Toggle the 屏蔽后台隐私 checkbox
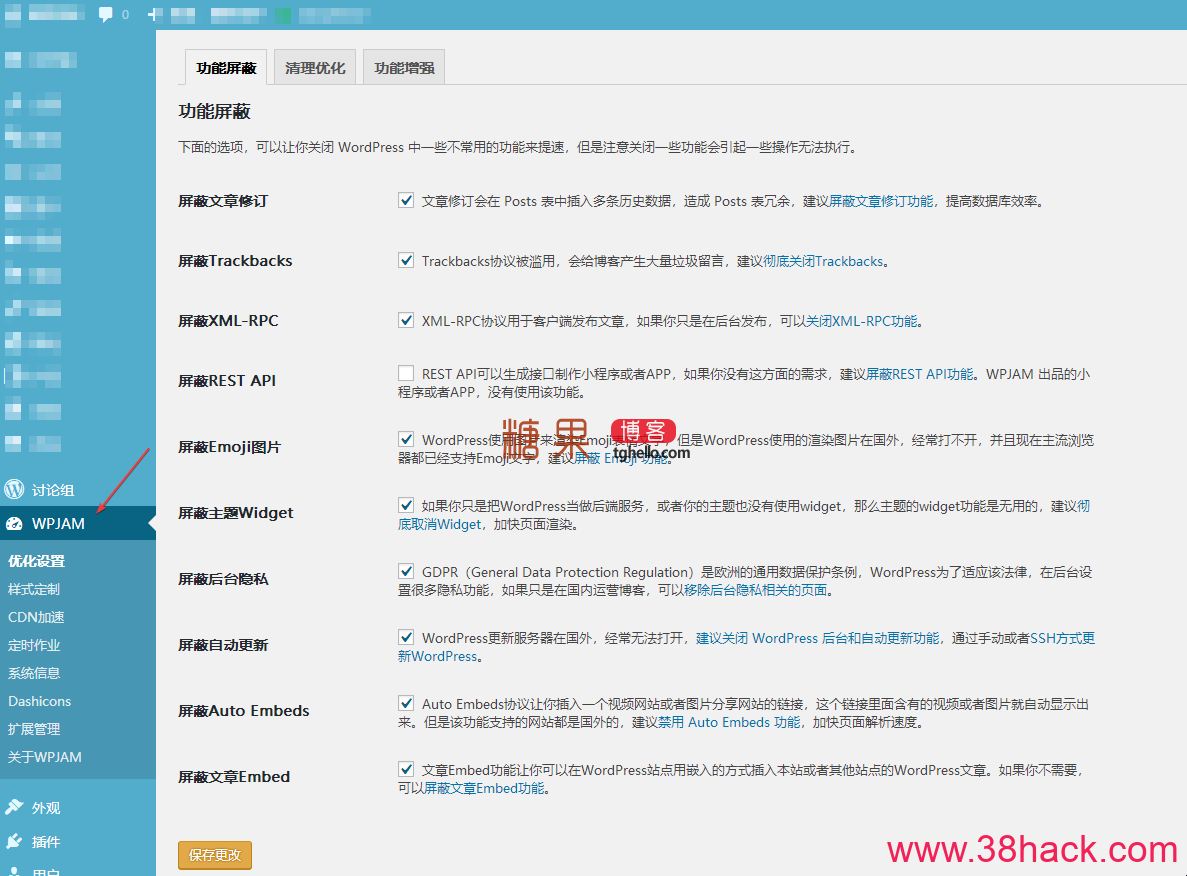Screen dimensions: 1187x876 pyautogui.click(x=406, y=571)
